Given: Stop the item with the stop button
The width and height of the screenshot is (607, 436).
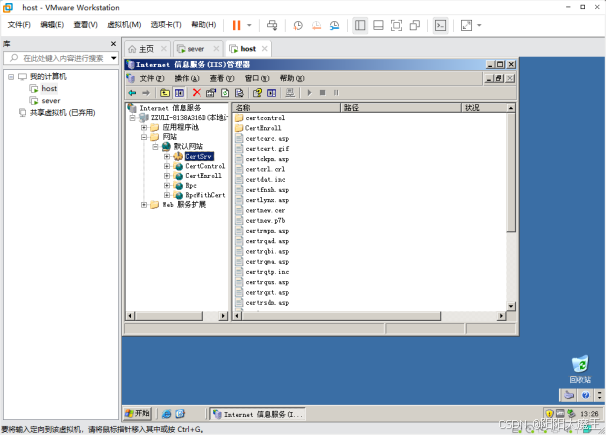Looking at the screenshot, I should tap(322, 93).
